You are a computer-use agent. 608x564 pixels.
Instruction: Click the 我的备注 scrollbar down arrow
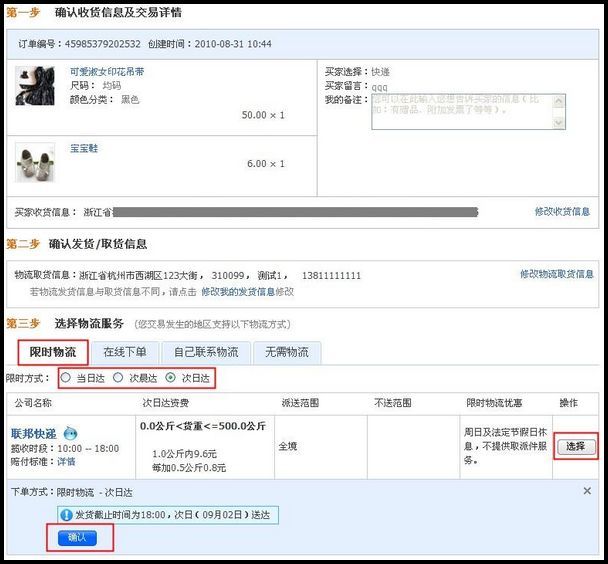point(558,123)
